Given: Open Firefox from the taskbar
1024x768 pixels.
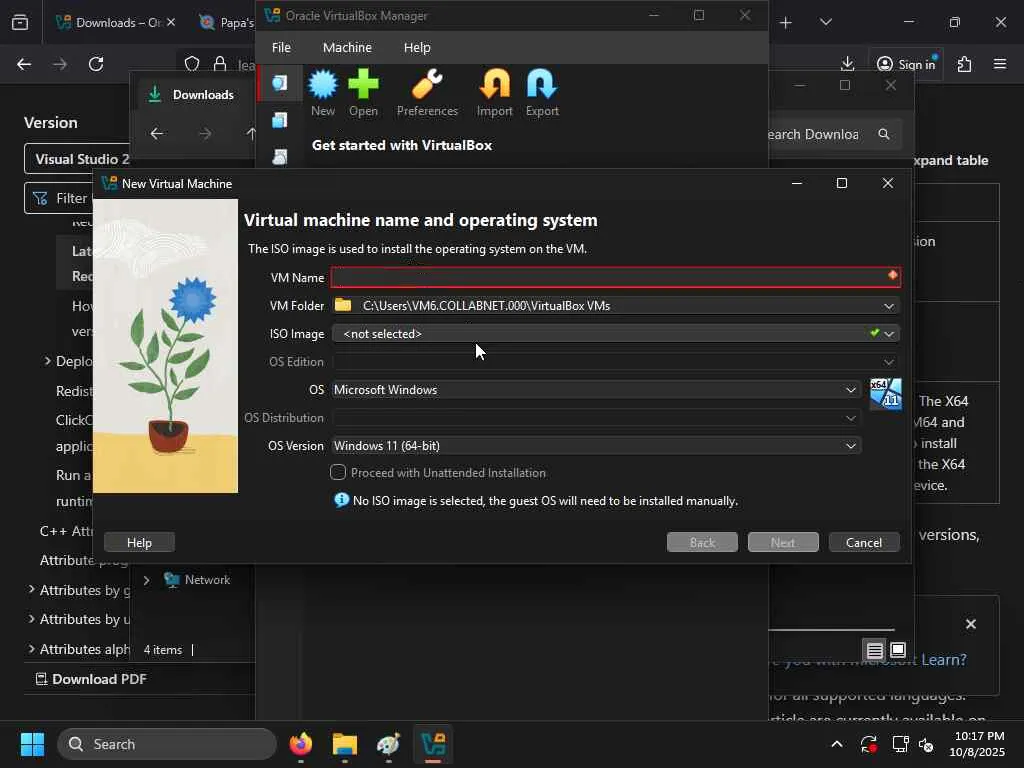Looking at the screenshot, I should tap(301, 744).
